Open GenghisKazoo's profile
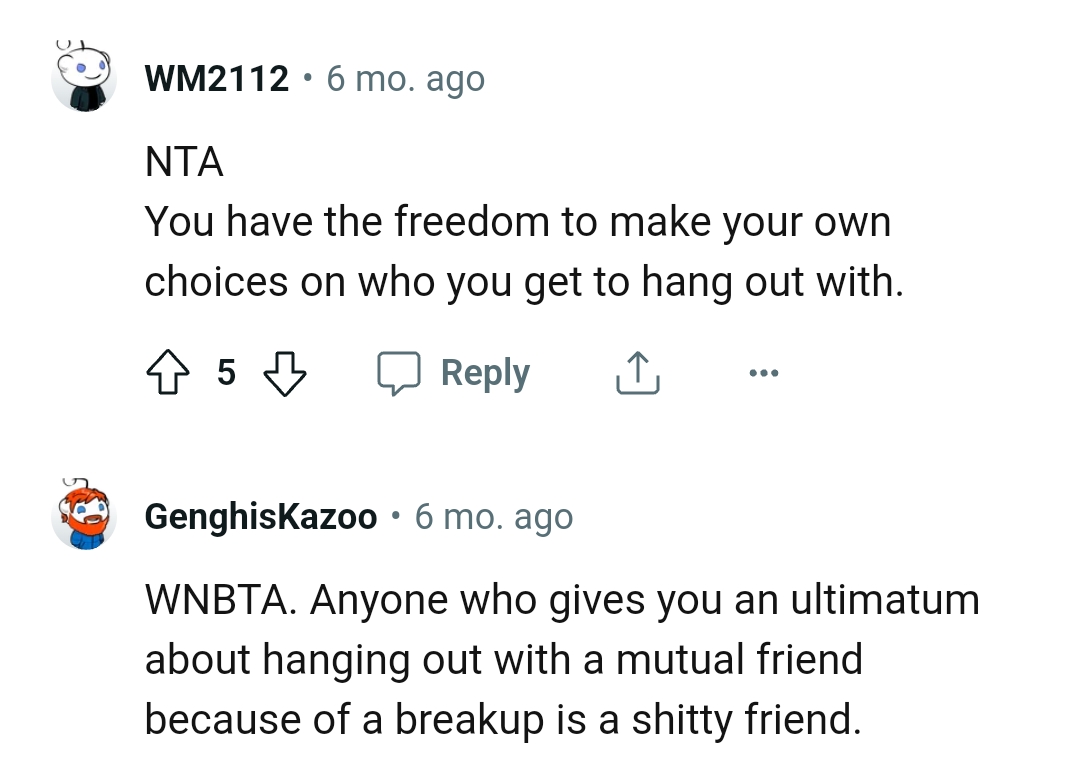This screenshot has height=784, width=1080. [260, 517]
